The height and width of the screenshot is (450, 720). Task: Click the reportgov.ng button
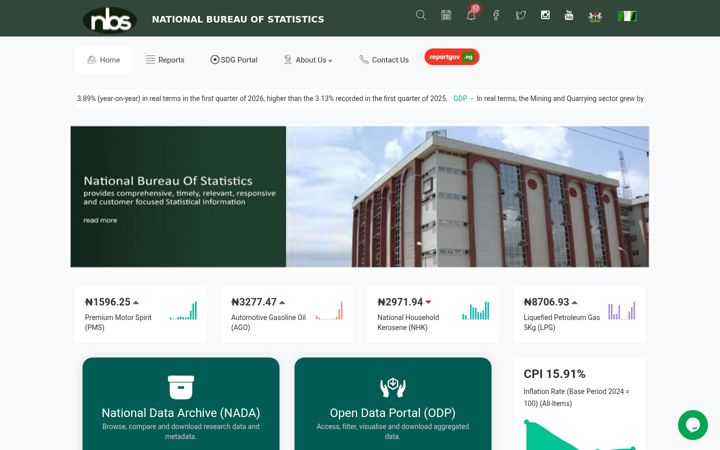[x=452, y=57]
